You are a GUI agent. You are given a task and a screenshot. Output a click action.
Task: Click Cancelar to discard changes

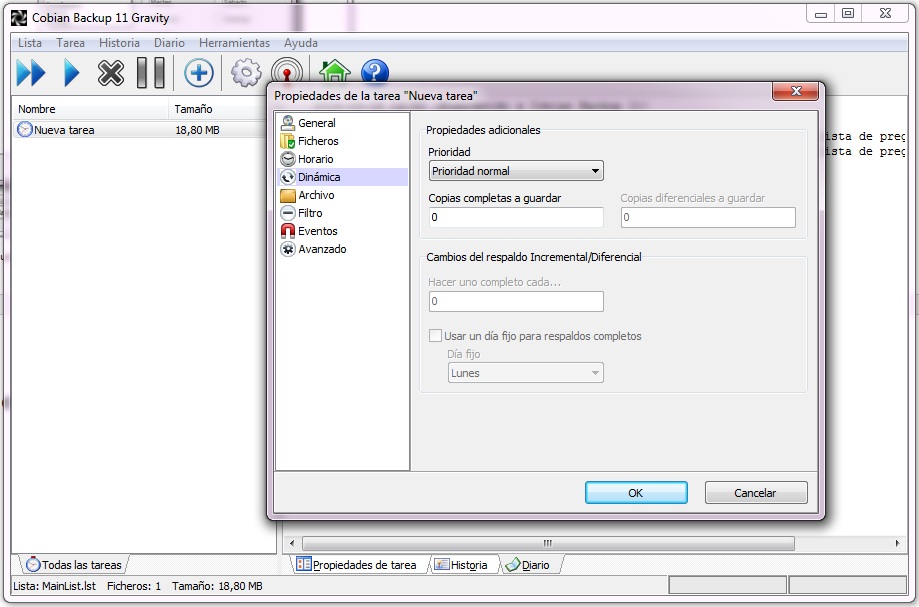(x=756, y=493)
